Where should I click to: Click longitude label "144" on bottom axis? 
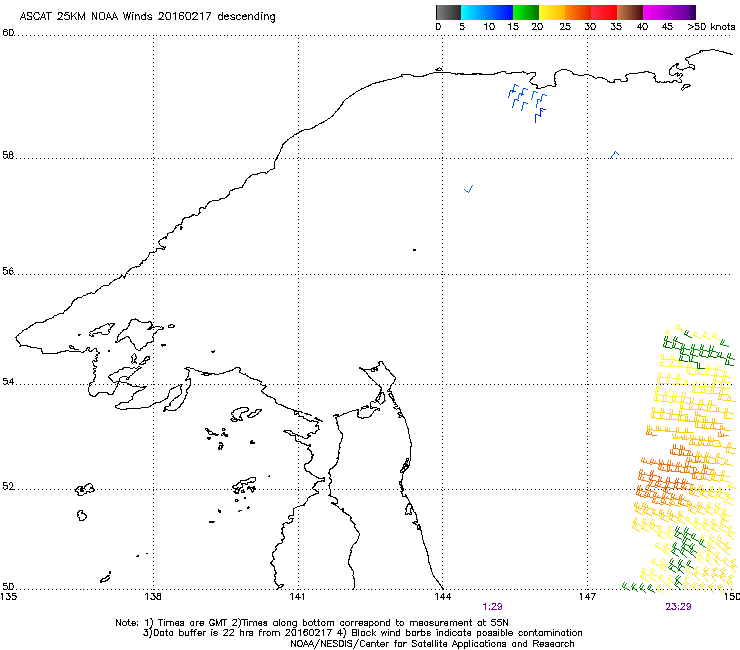tap(442, 597)
